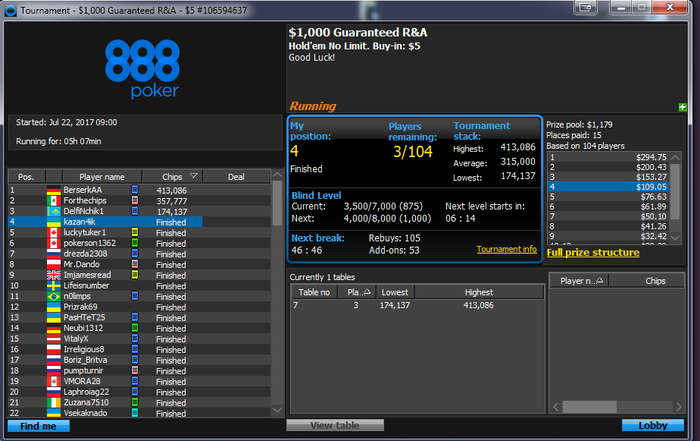Click luckytuker1's yellow status icon
This screenshot has width=700, height=441.
(135, 233)
